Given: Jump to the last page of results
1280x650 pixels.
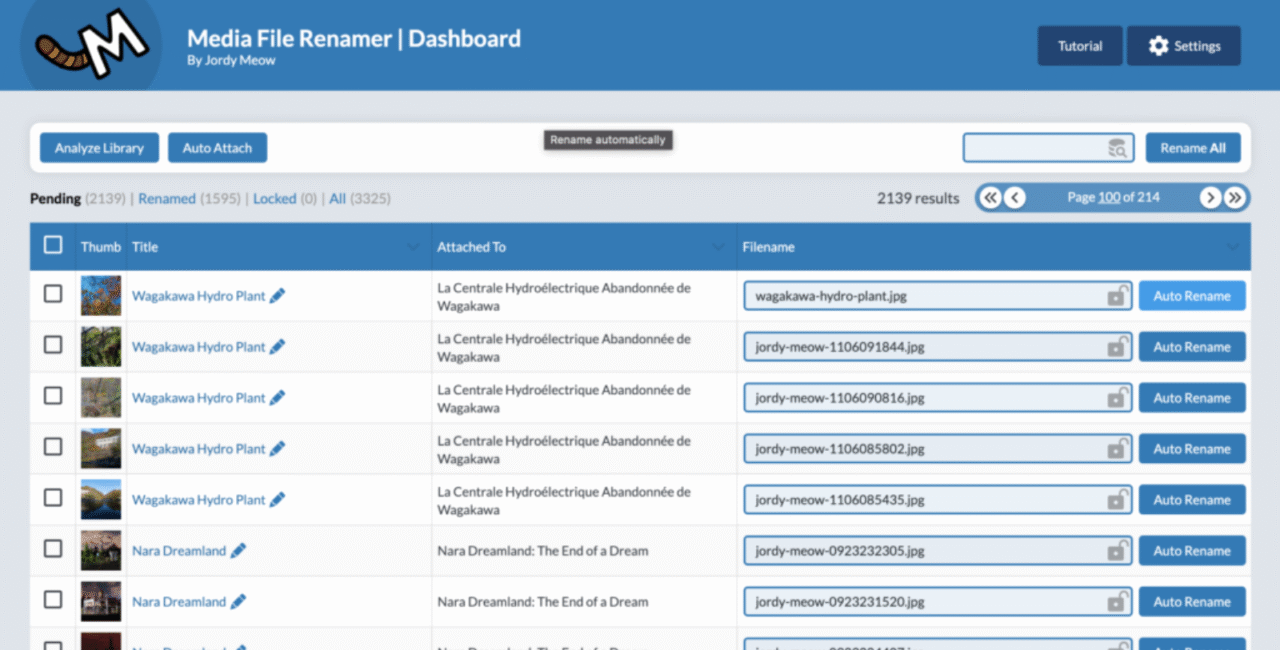Looking at the screenshot, I should (x=1235, y=198).
